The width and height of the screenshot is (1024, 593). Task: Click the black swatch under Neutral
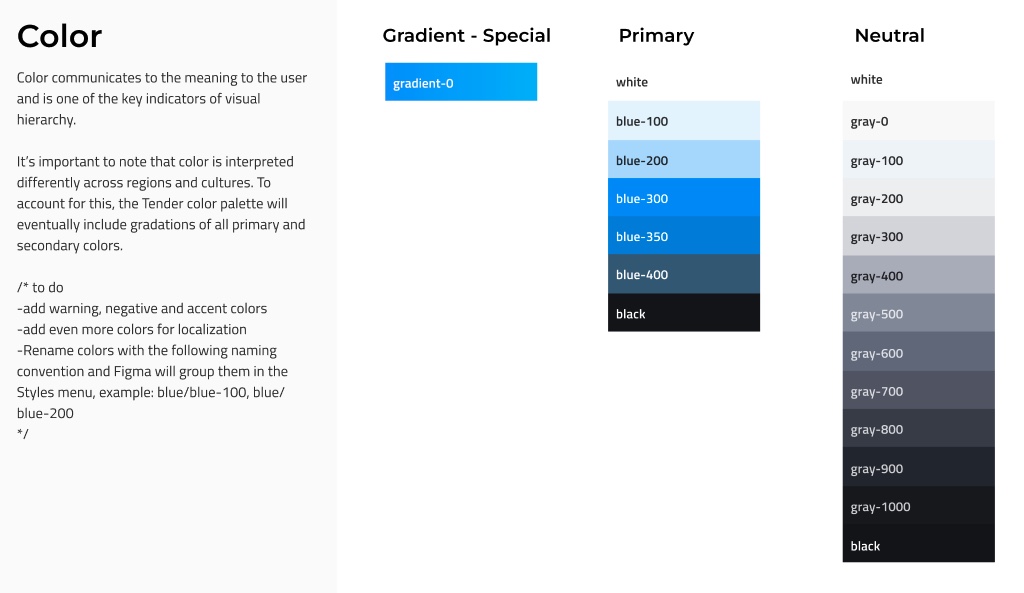[x=918, y=543]
